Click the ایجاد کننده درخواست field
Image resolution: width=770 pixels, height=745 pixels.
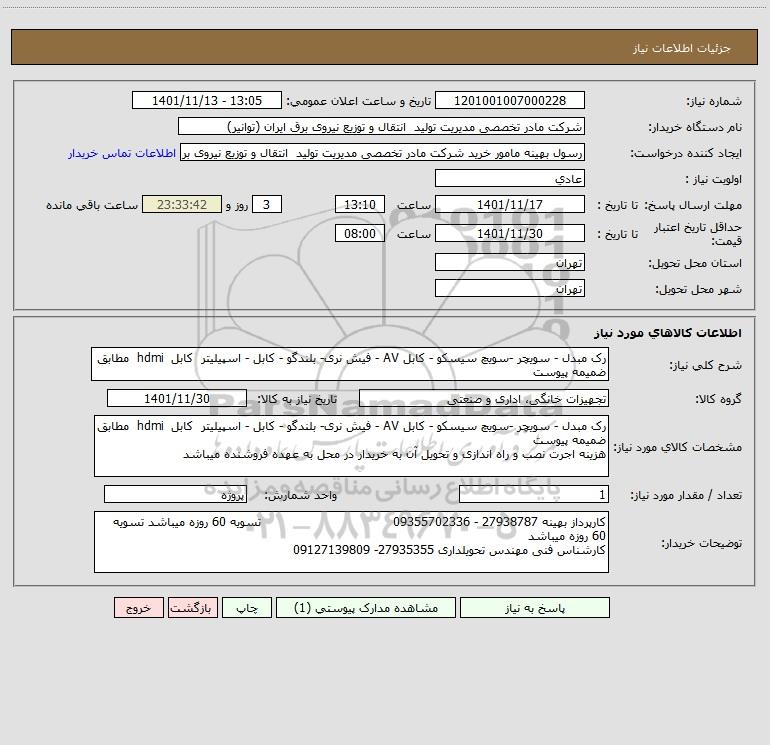382,152
